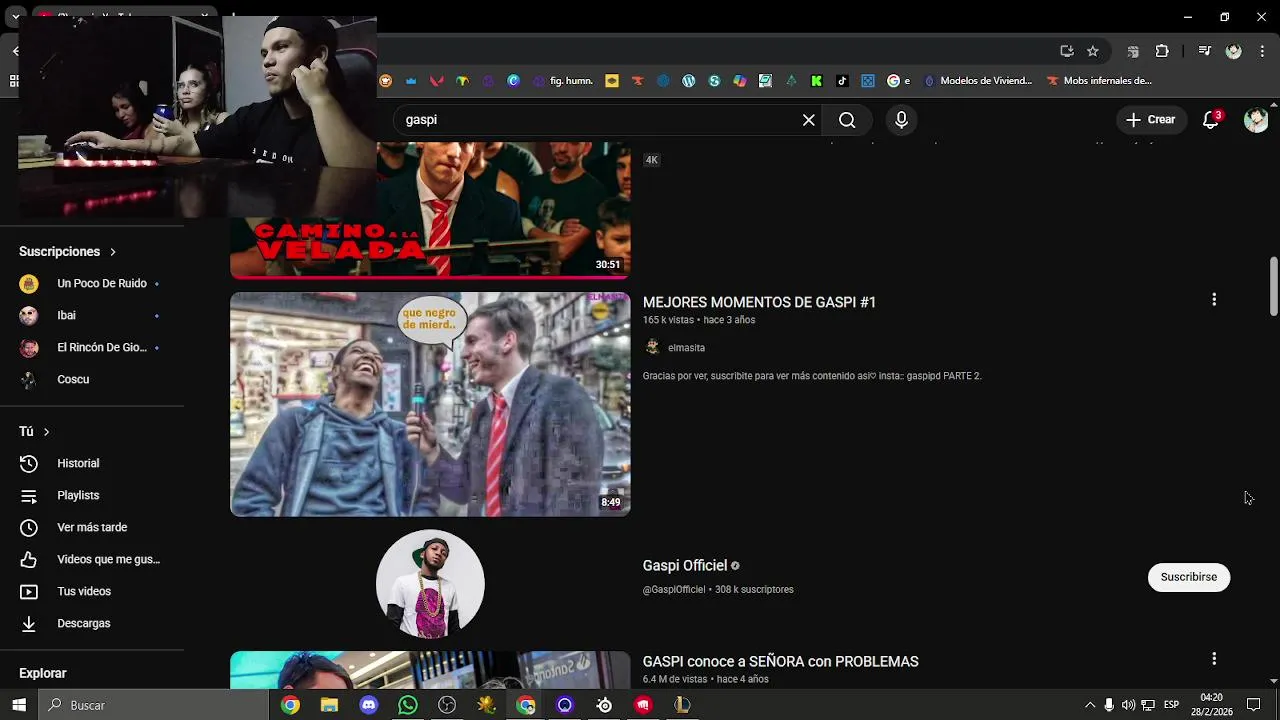1280x720 pixels.
Task: Open Ver más tarde in sidebar
Action: (92, 528)
